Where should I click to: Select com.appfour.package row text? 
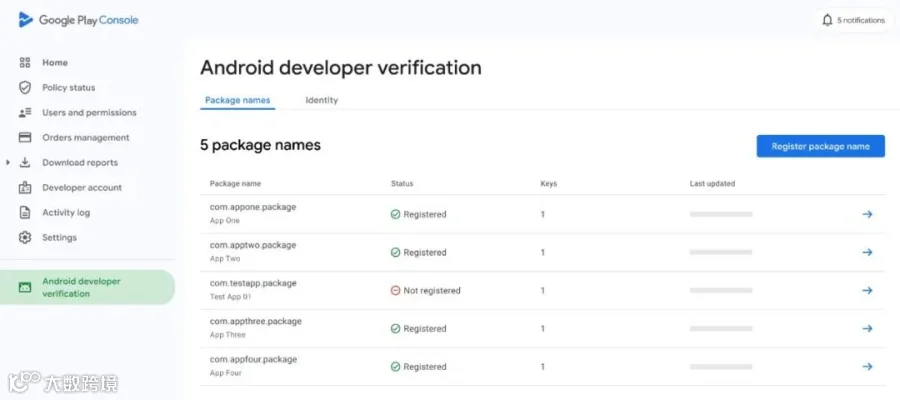tap(253, 359)
